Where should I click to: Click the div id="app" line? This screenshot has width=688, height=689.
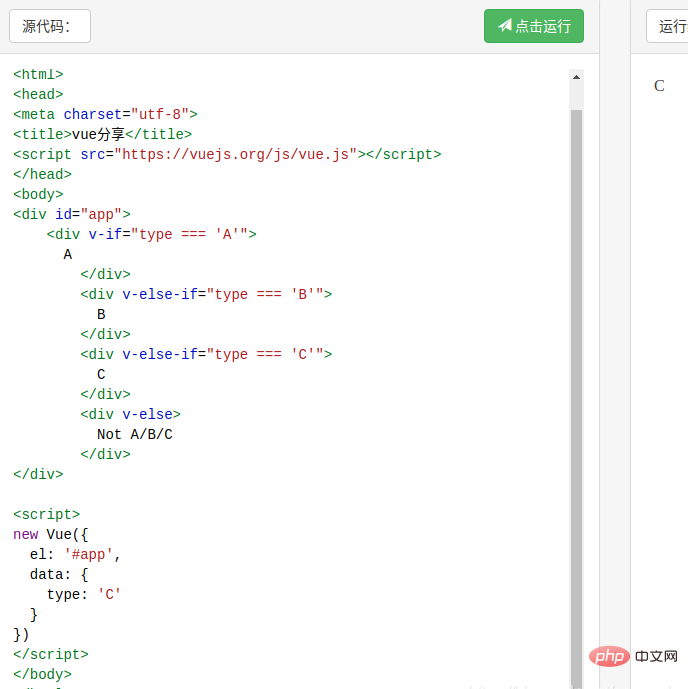coord(72,214)
